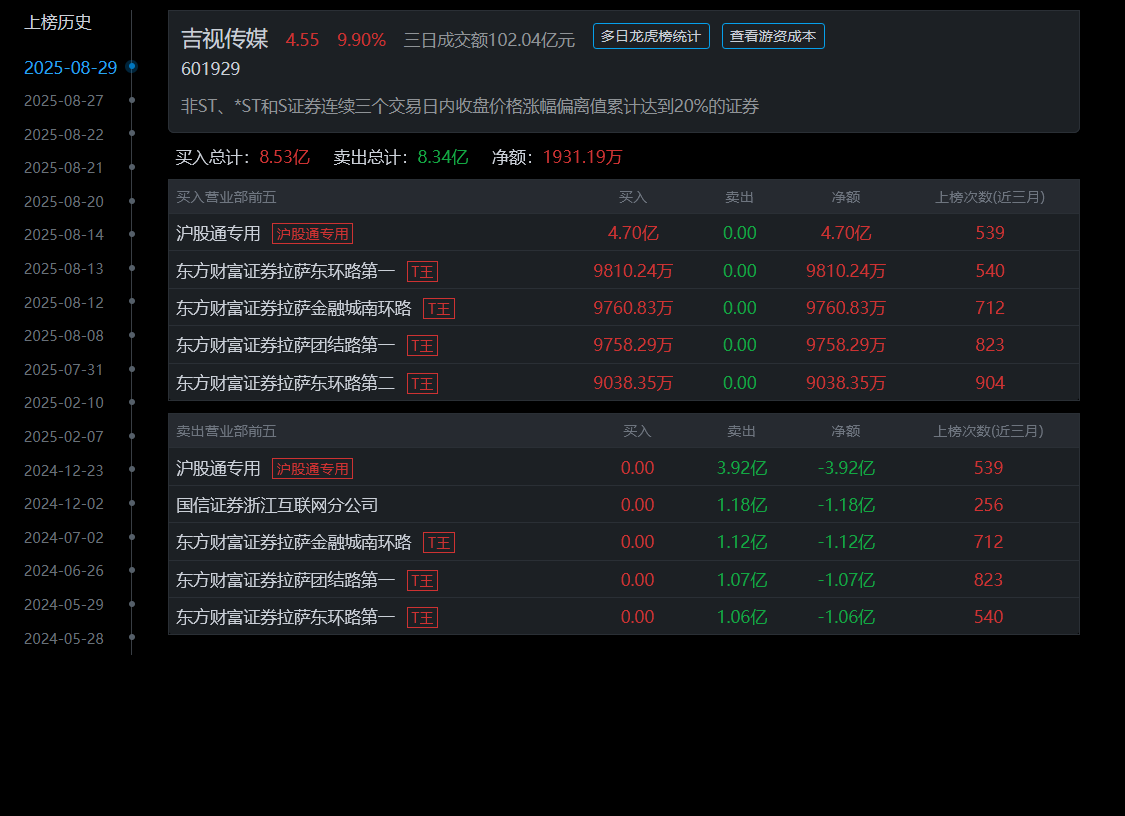Click the 卖出营业部前五 table header
This screenshot has height=816, width=1125.
226,431
